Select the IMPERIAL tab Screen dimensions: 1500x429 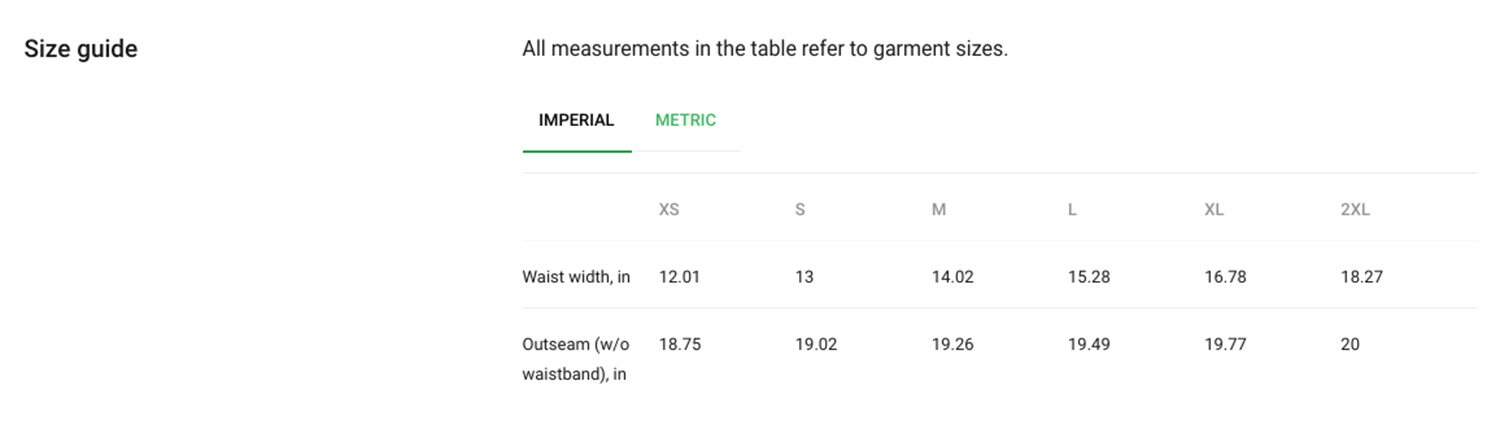pos(576,120)
